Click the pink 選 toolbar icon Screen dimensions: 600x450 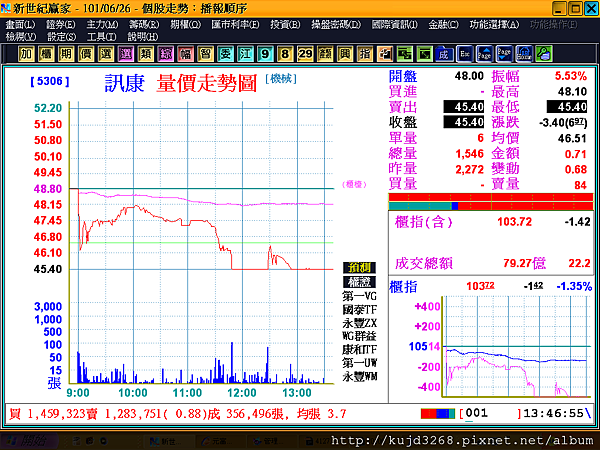tap(126, 54)
